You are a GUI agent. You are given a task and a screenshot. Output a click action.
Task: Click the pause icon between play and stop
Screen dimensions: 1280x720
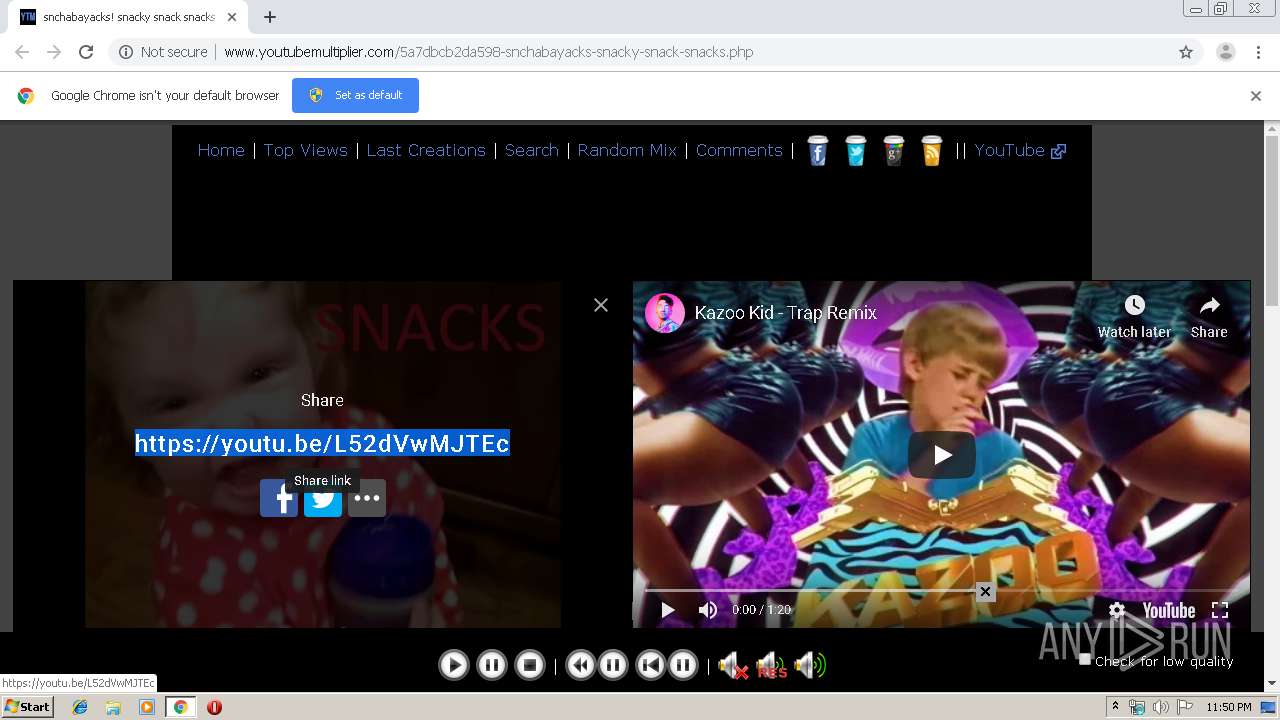tap(492, 665)
